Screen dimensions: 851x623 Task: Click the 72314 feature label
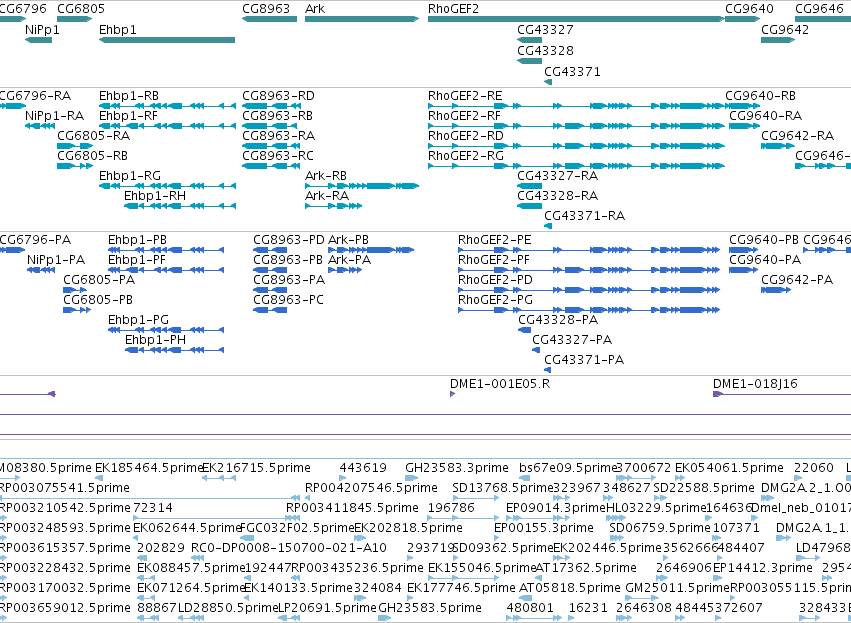pyautogui.click(x=153, y=508)
